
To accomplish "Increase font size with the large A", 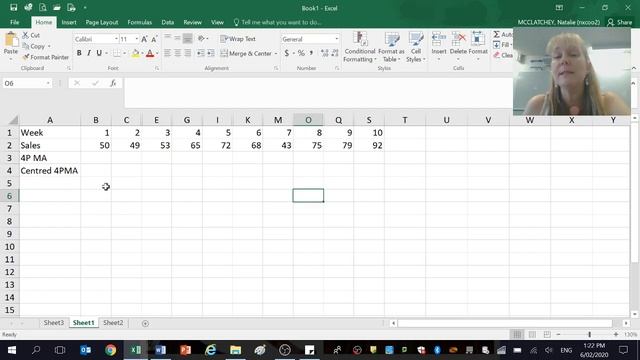I will pos(144,39).
